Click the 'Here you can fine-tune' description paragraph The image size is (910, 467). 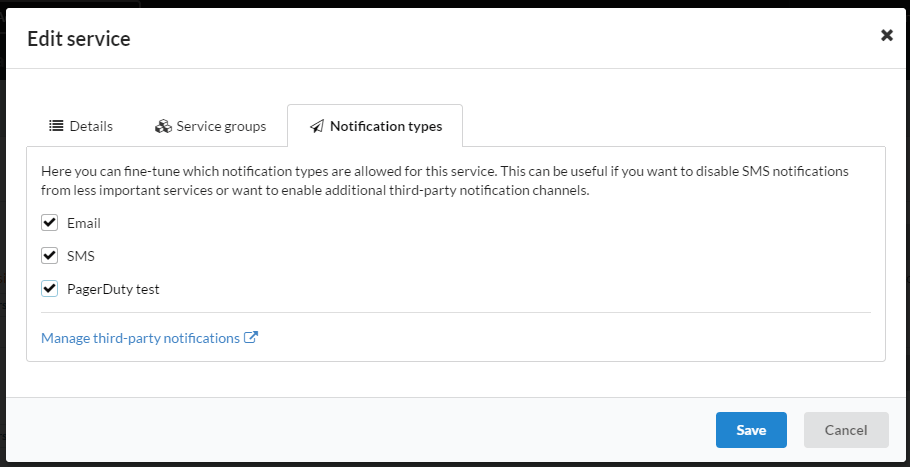(x=445, y=181)
